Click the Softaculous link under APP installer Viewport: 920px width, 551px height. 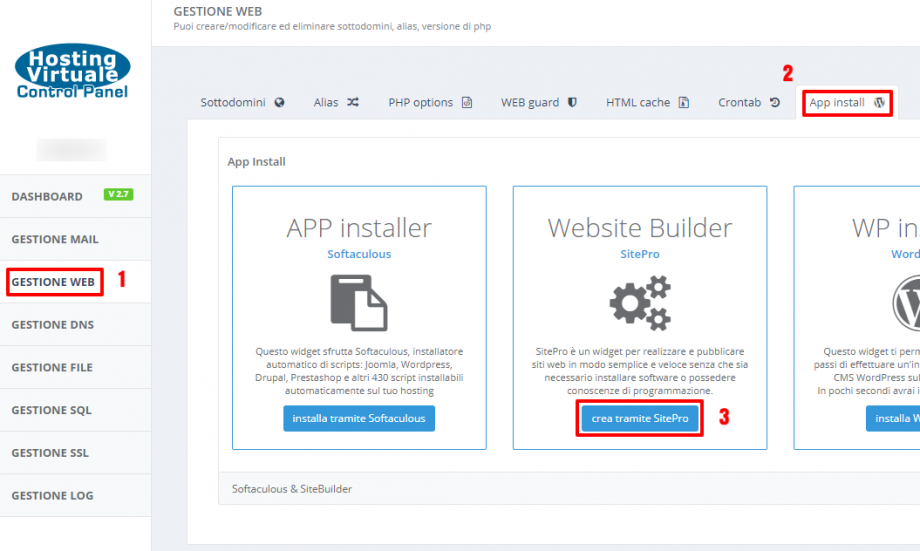[x=359, y=254]
